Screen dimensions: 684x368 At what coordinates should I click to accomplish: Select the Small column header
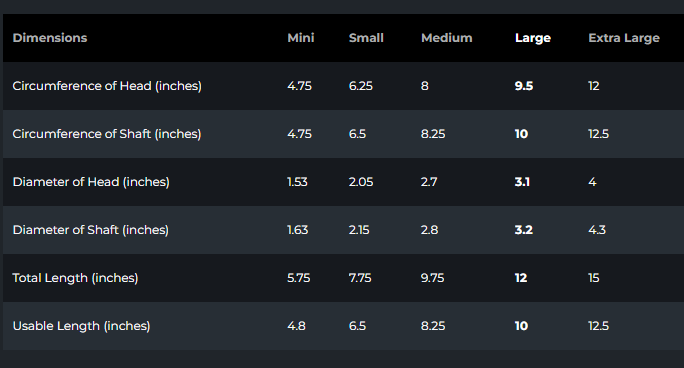coord(366,38)
